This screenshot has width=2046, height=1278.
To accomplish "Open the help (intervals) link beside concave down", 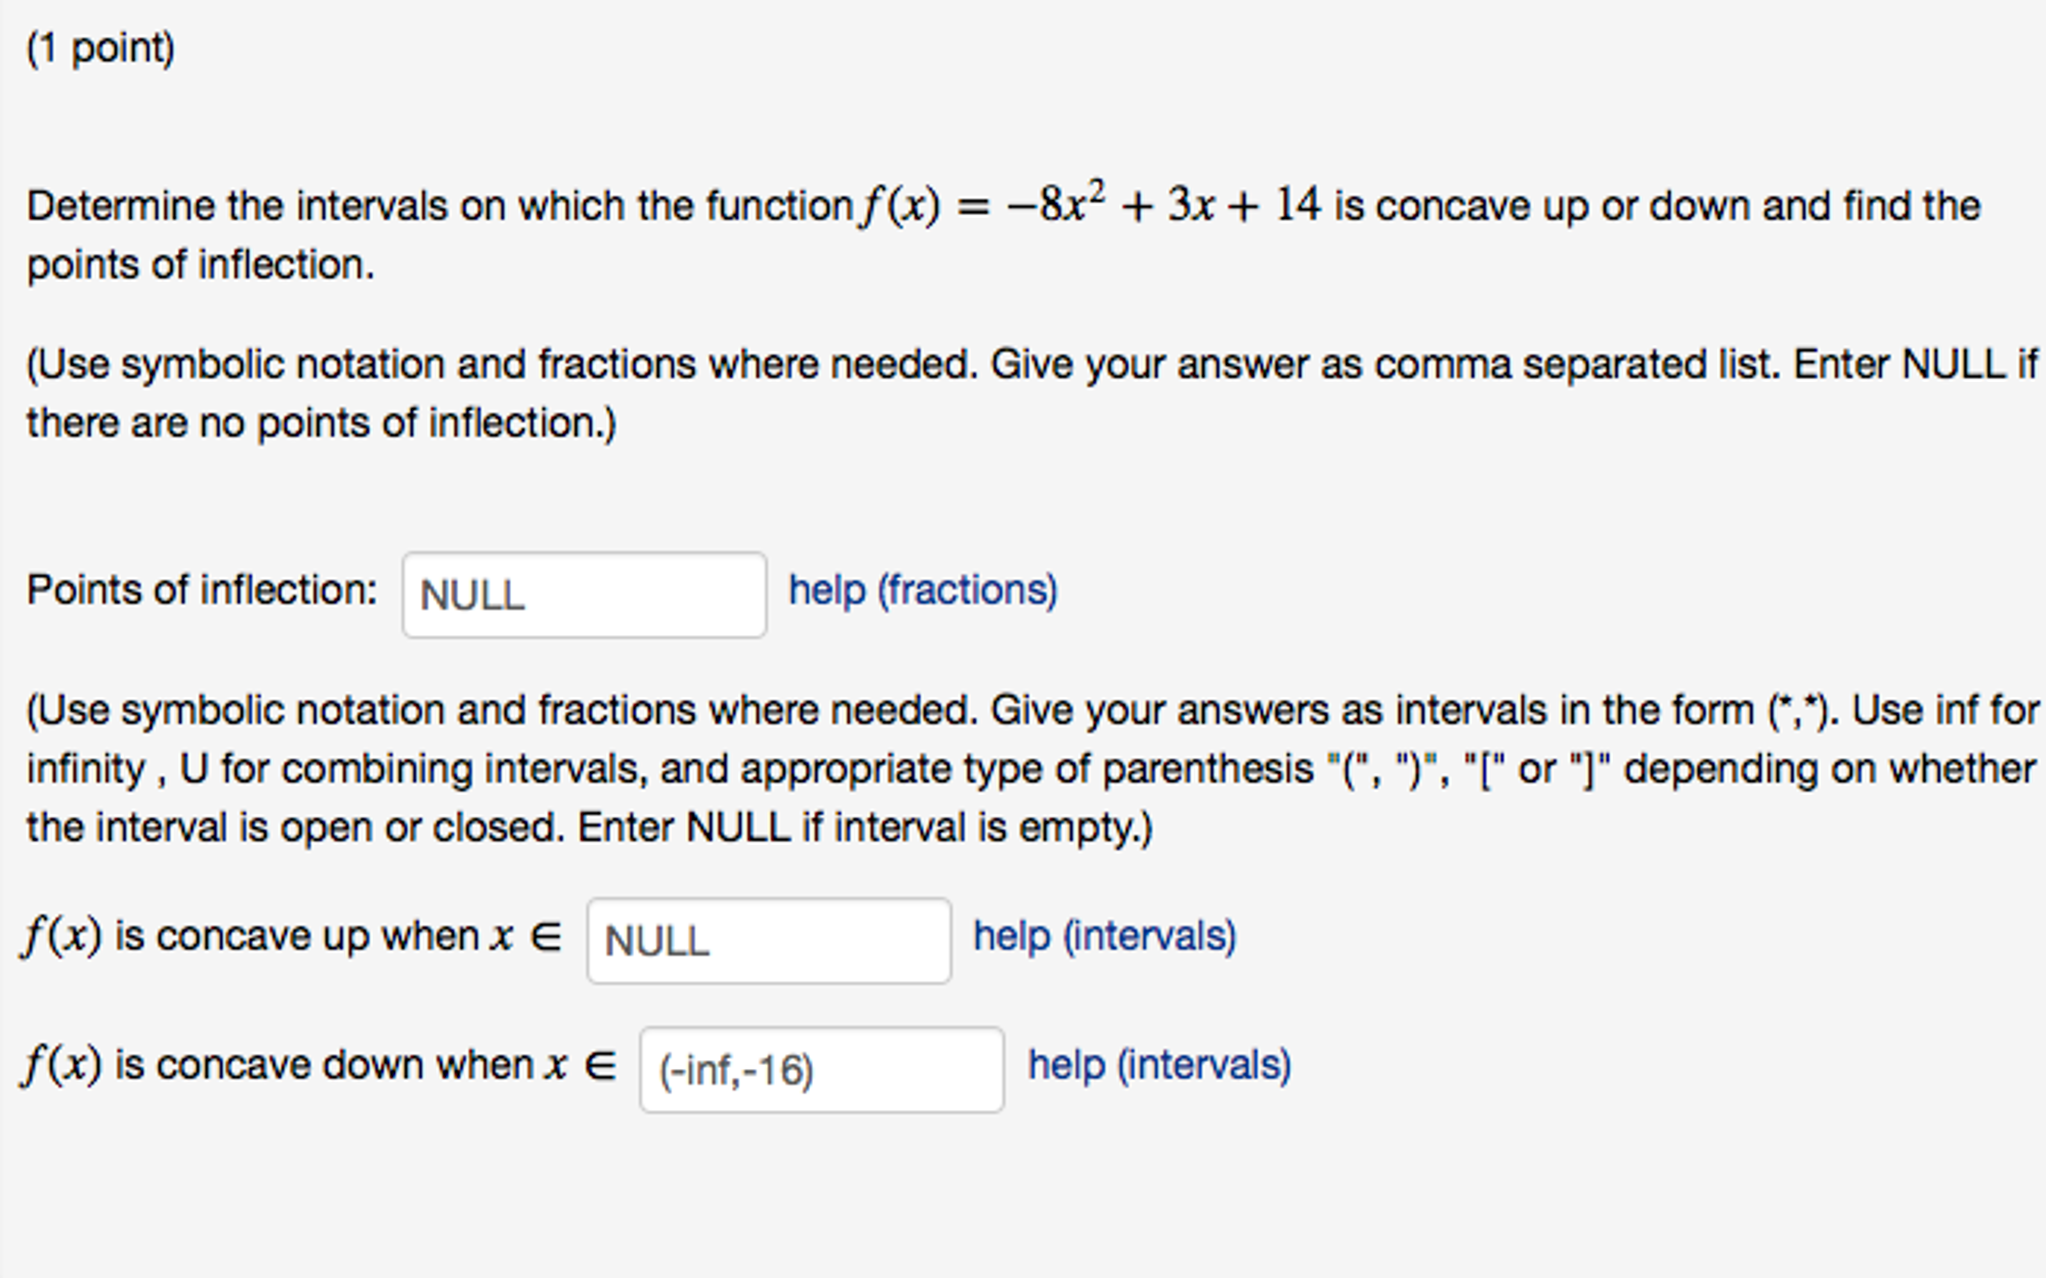I will point(1156,1065).
